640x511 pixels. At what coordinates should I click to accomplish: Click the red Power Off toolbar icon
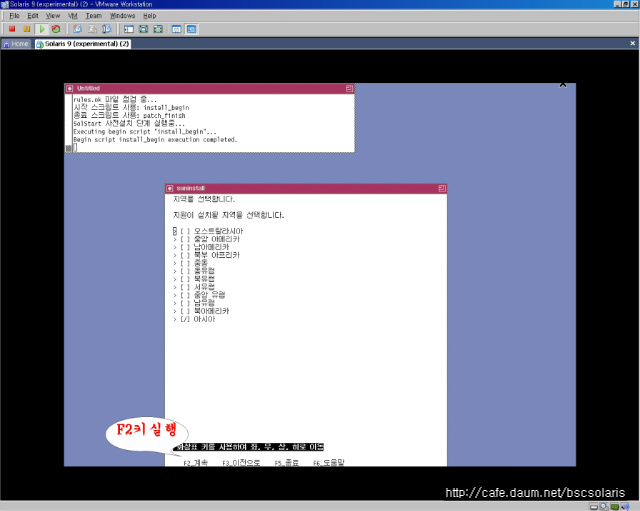12,29
